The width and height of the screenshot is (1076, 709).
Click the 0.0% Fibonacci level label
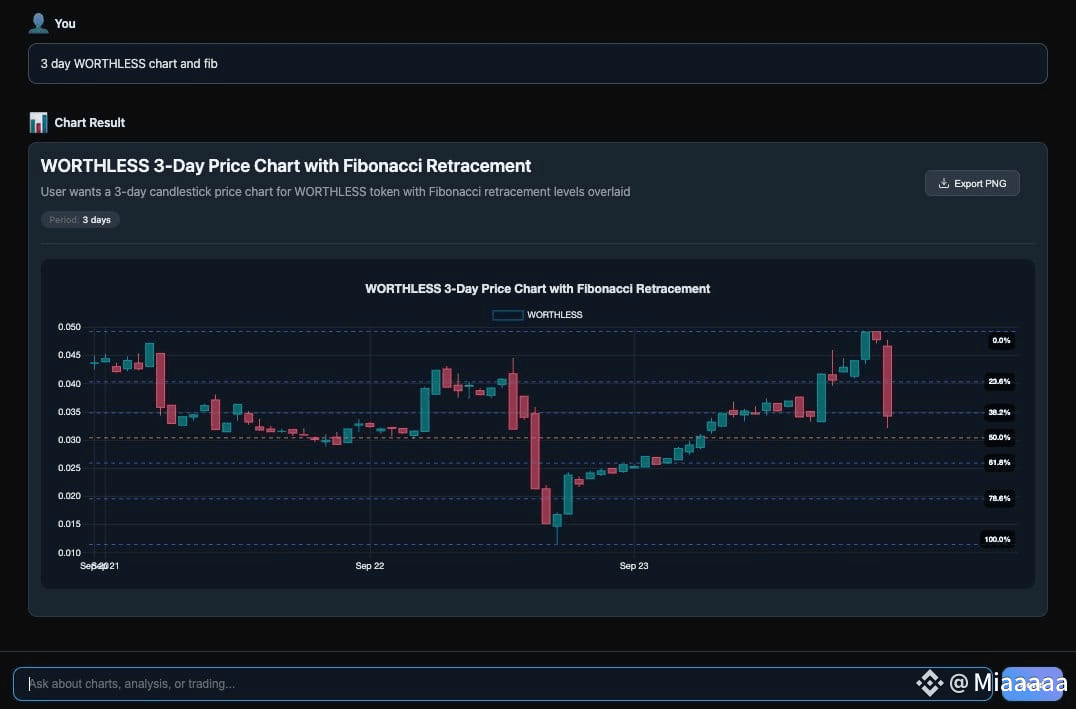coord(1001,340)
